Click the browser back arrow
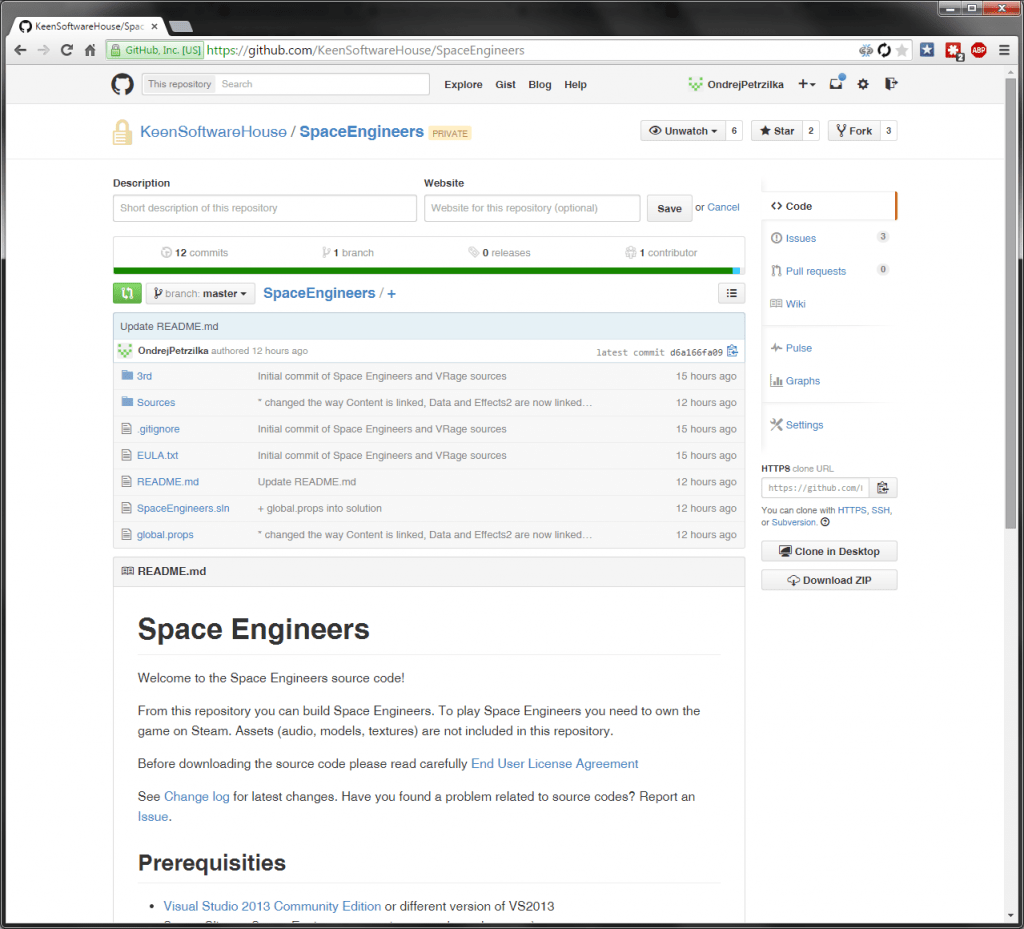This screenshot has width=1024, height=929. 20,50
